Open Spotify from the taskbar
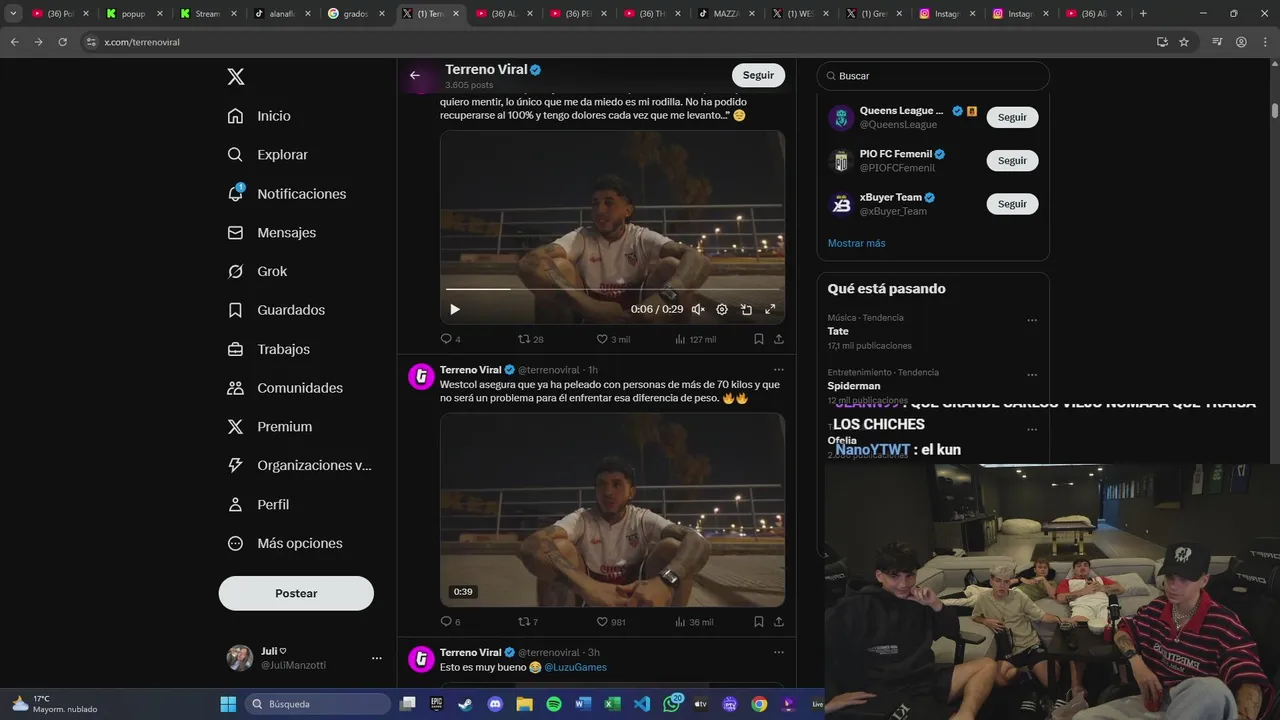Viewport: 1280px width, 720px height. [554, 704]
